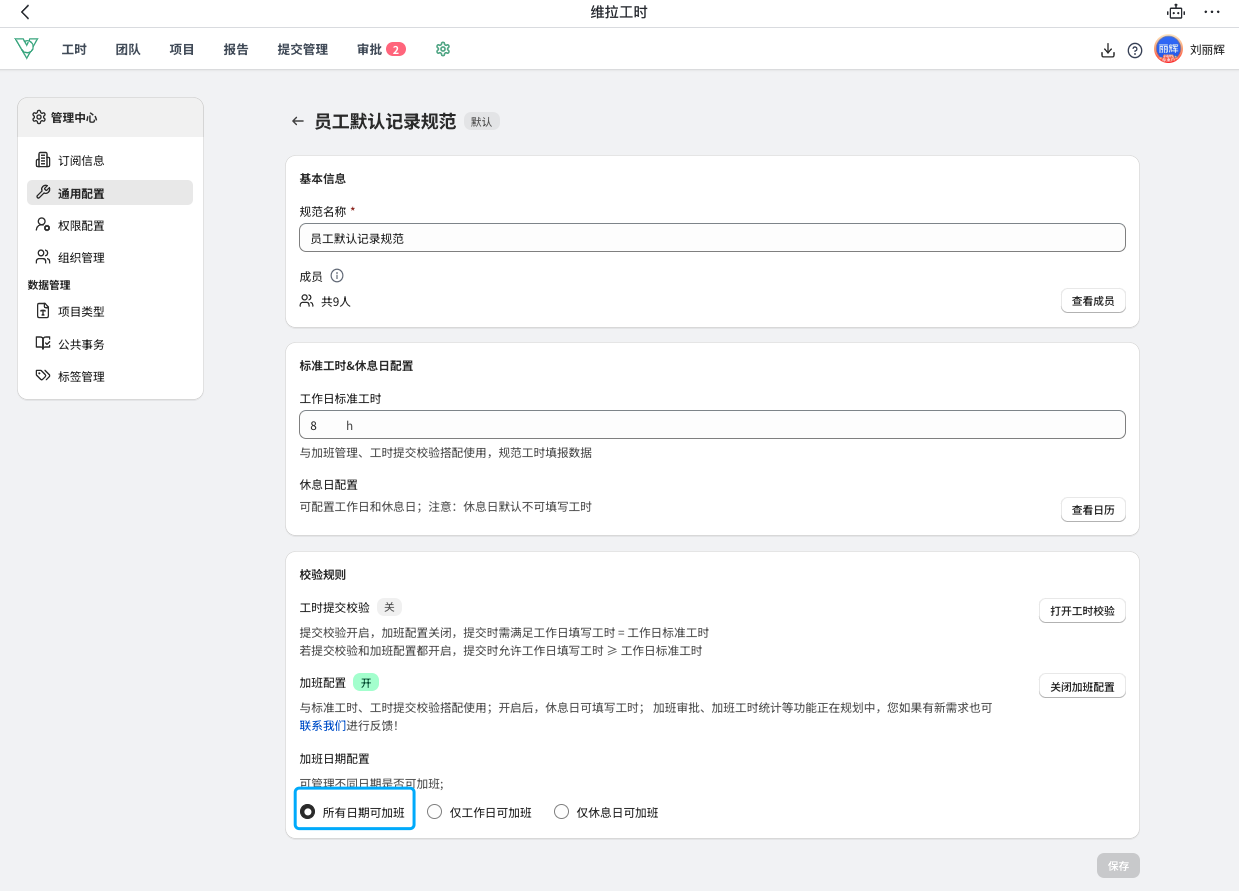
Task: Open the three-dot more options menu
Action: 1212,12
